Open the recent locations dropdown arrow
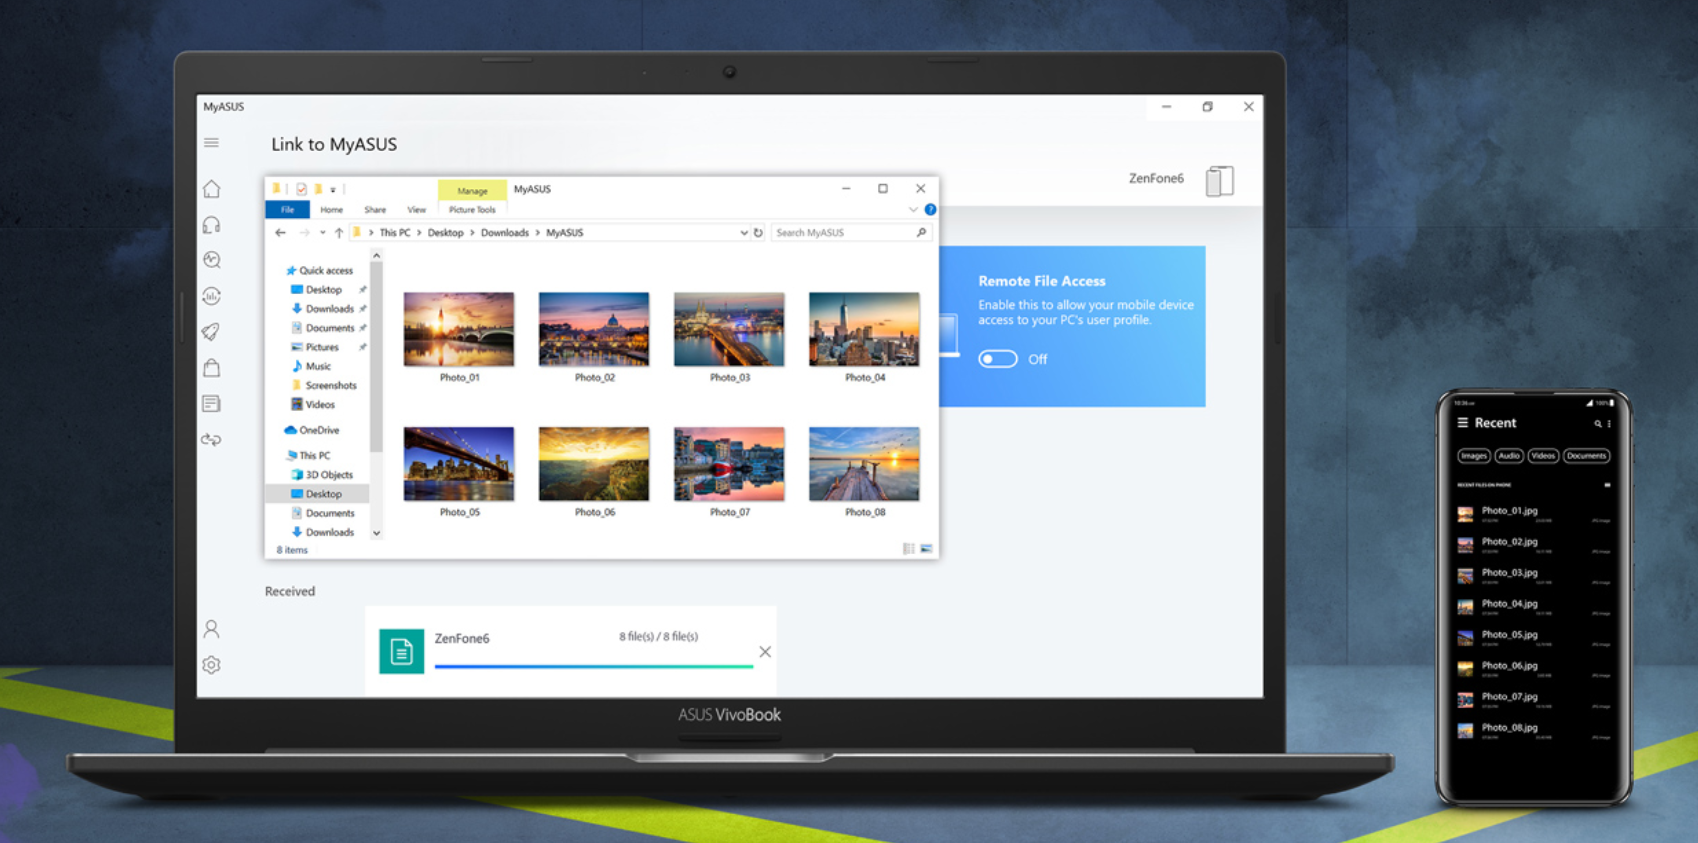The height and width of the screenshot is (843, 1698). [x=322, y=233]
